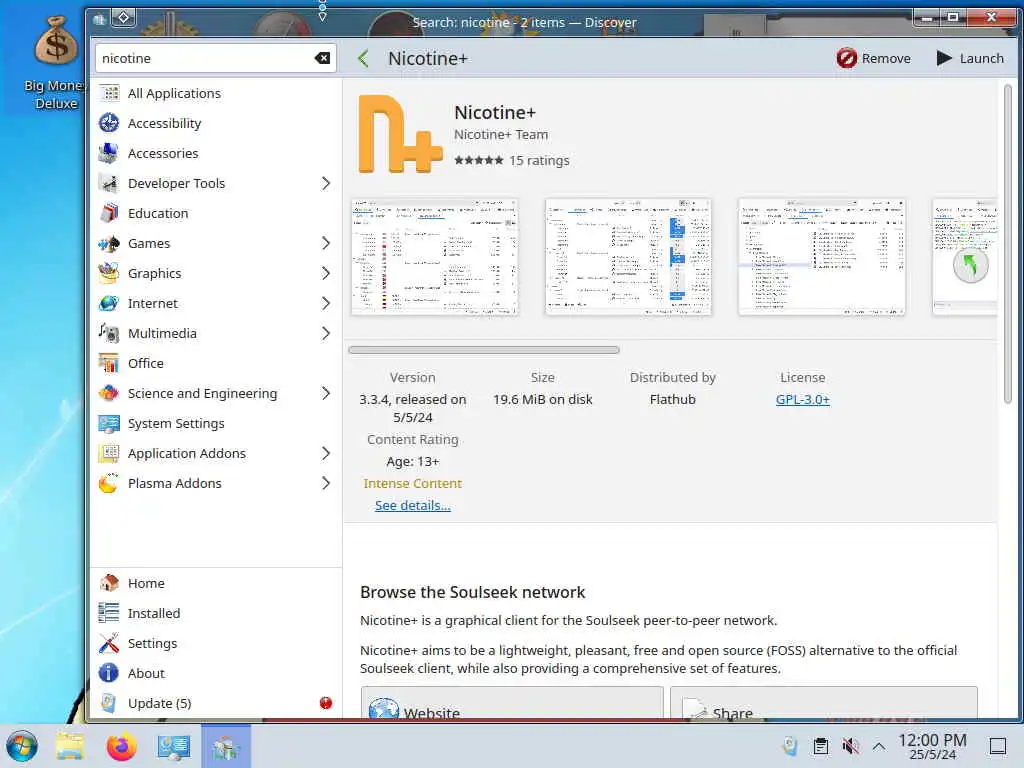
Task: Click the Office chart icon
Action: click(x=109, y=363)
